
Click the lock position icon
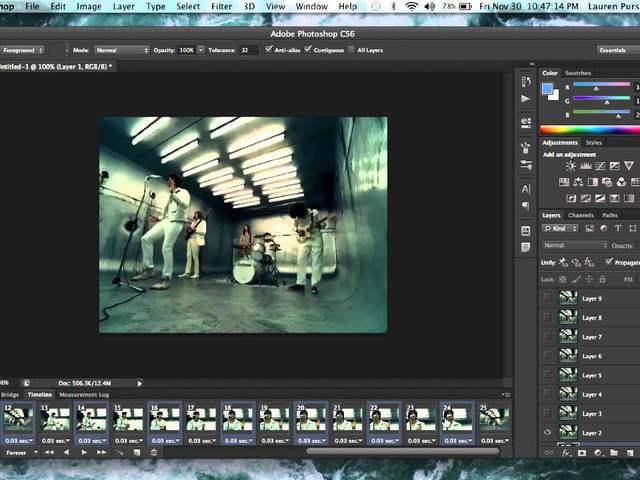click(x=589, y=280)
